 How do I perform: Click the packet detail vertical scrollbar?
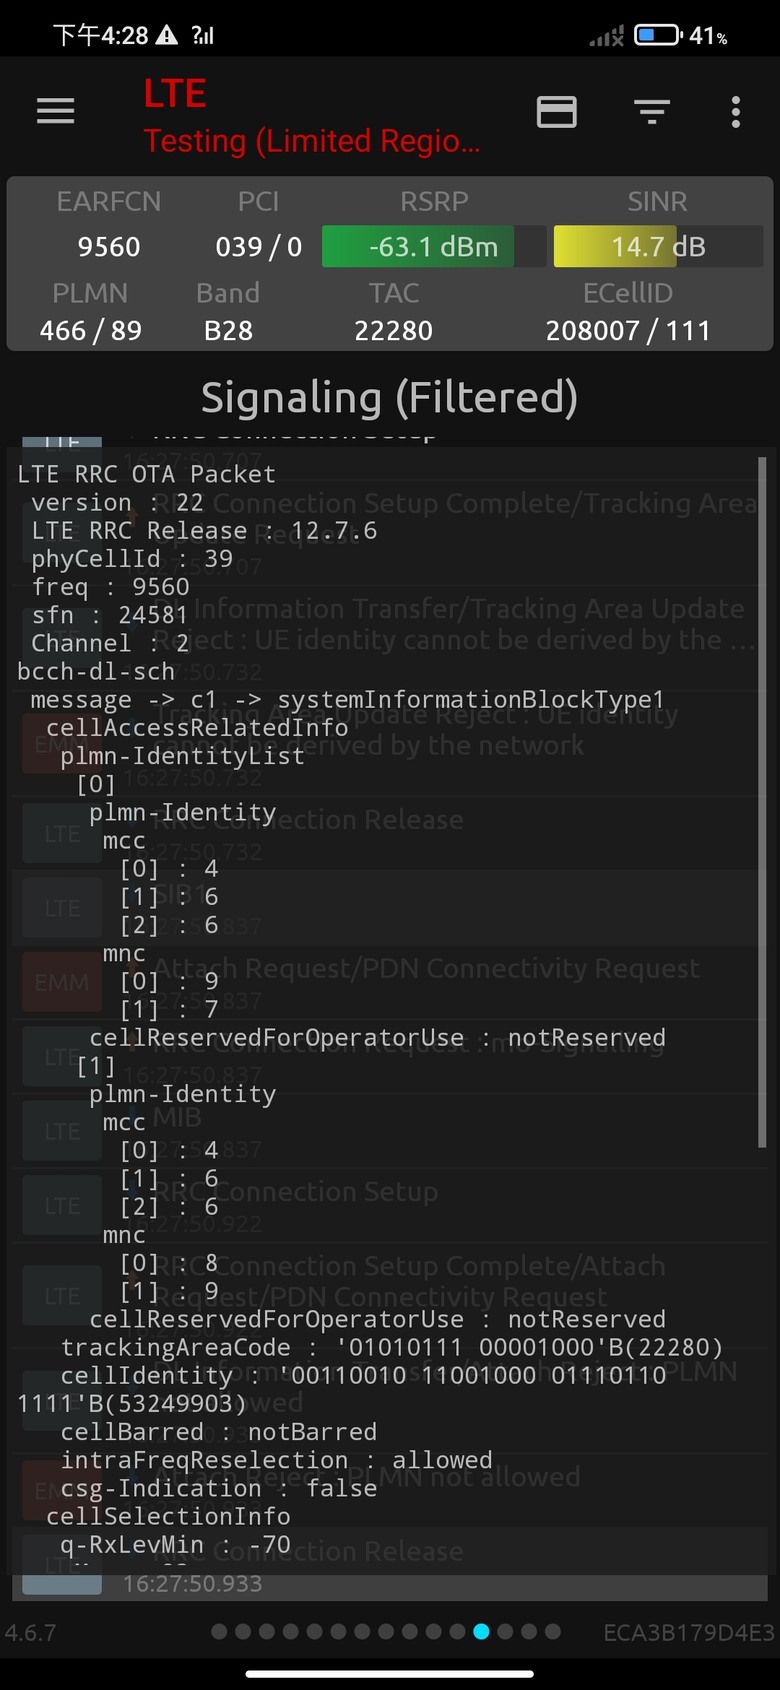coord(762,800)
